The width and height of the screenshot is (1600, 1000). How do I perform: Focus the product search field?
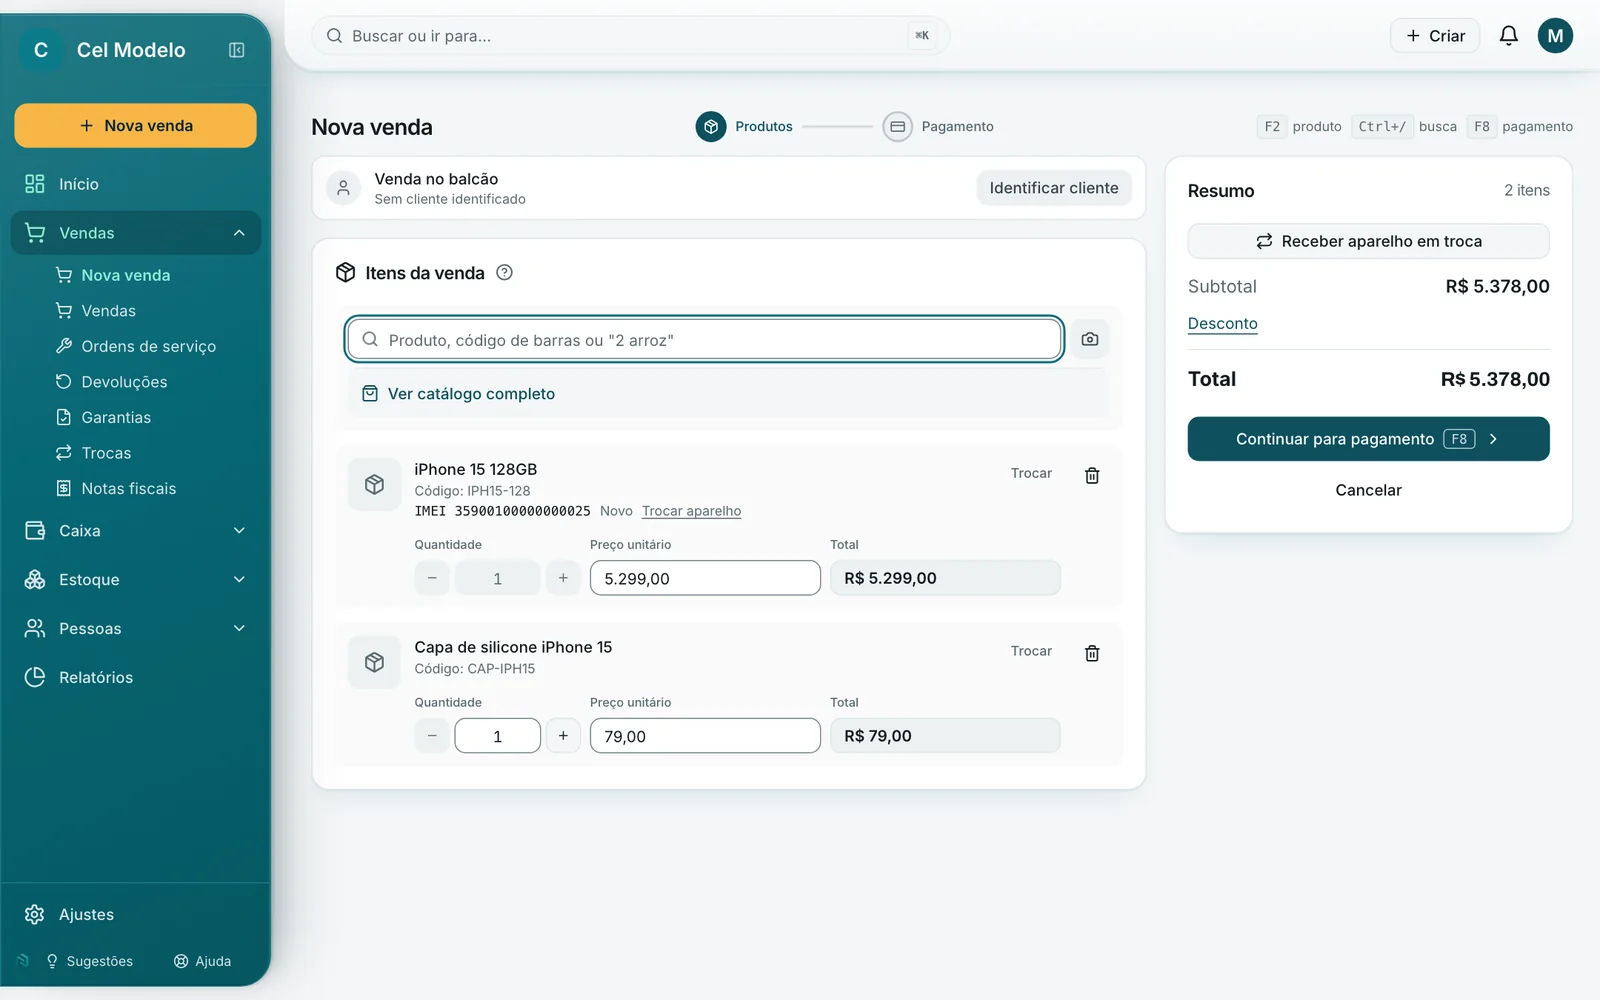point(704,340)
